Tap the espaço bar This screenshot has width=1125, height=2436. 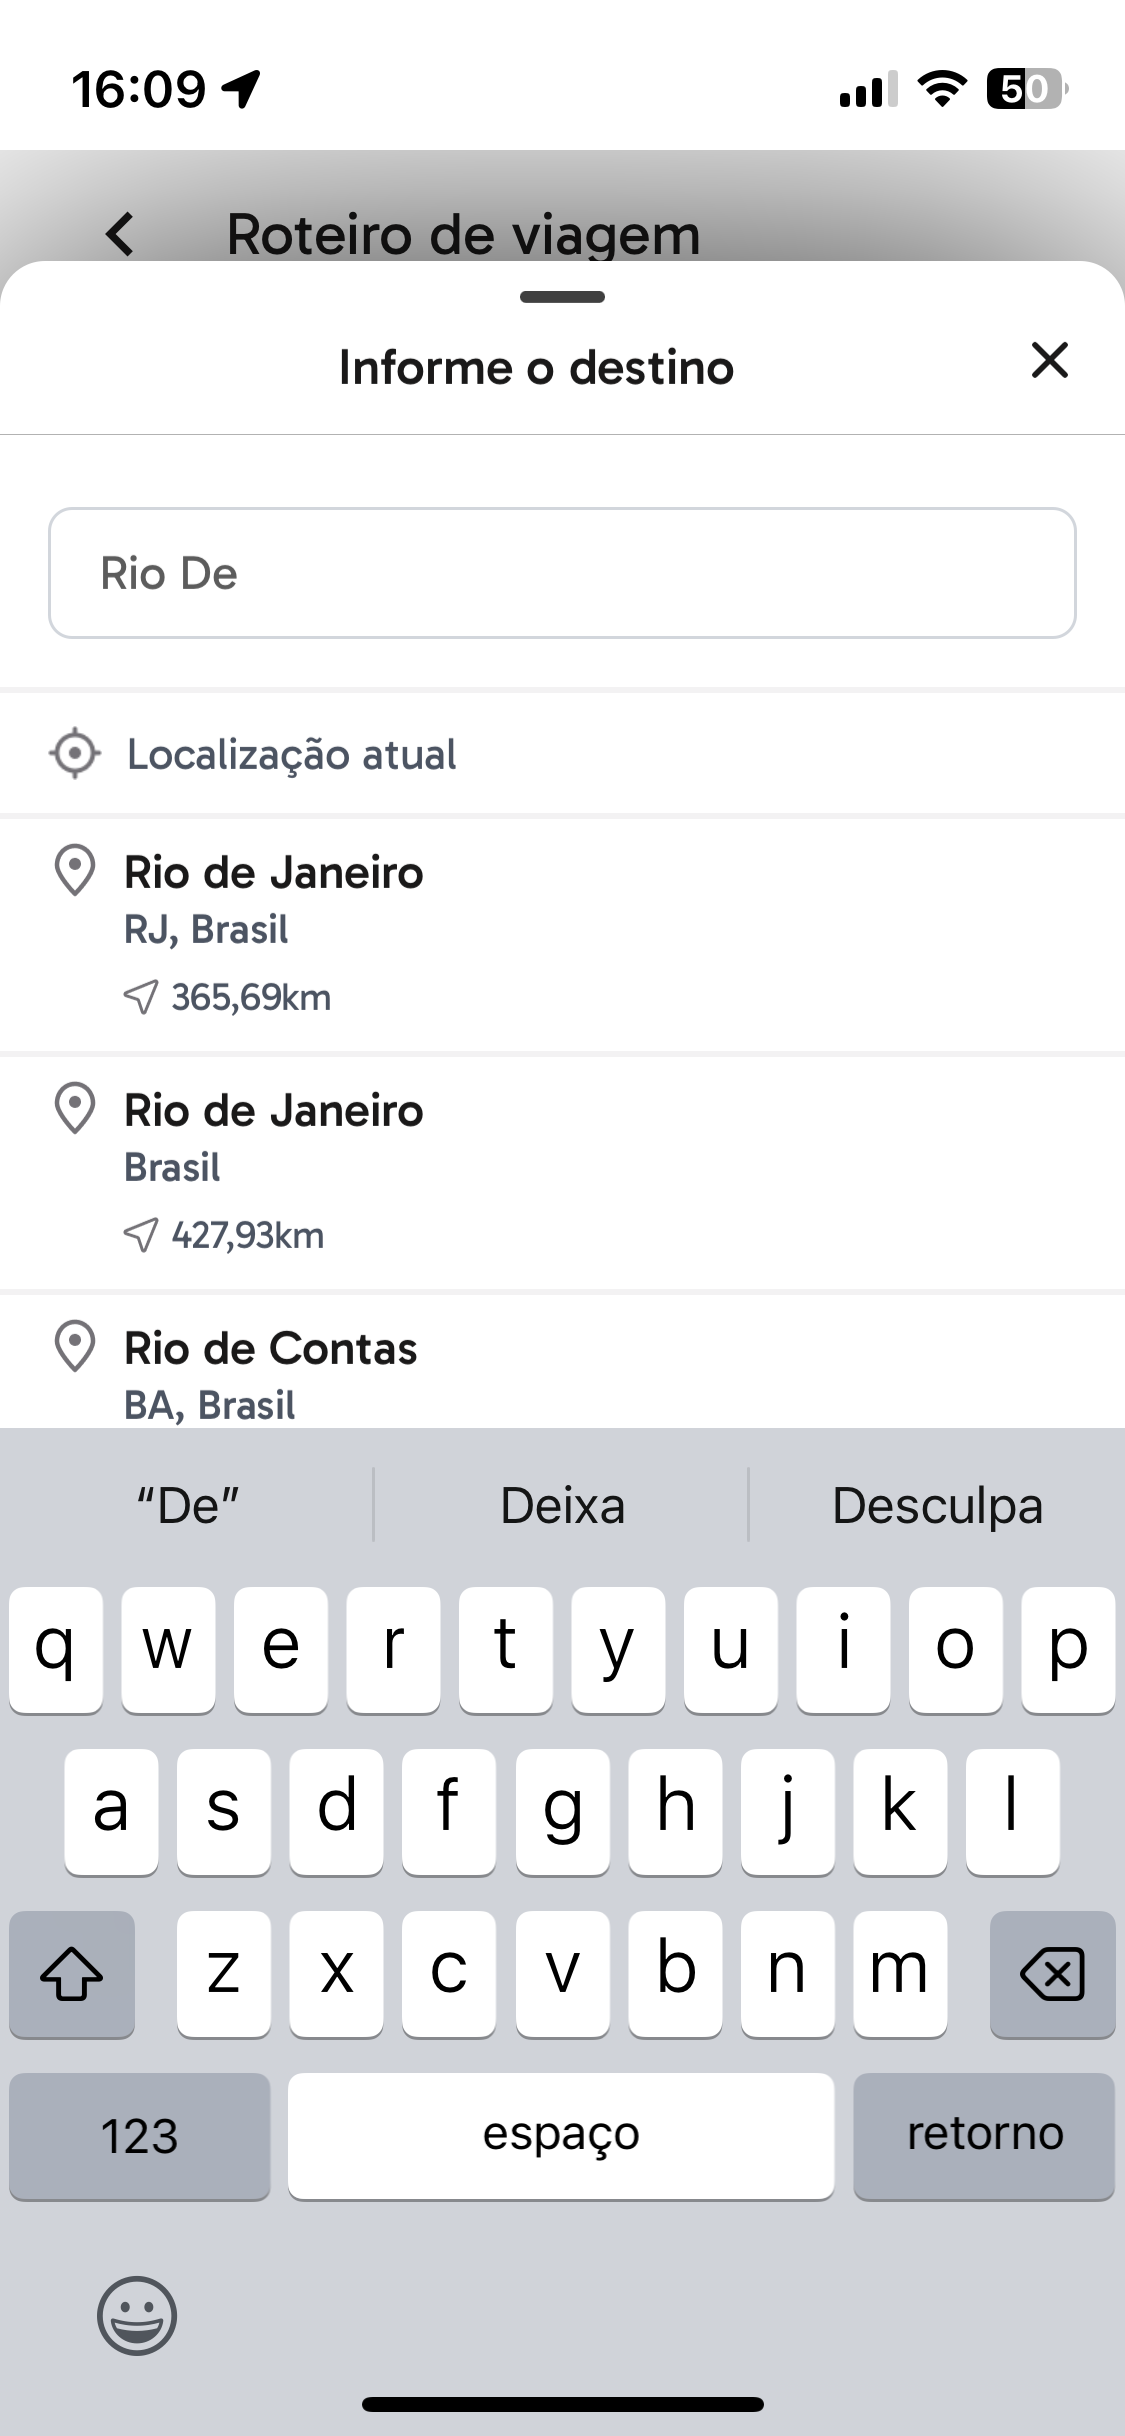pos(561,2136)
